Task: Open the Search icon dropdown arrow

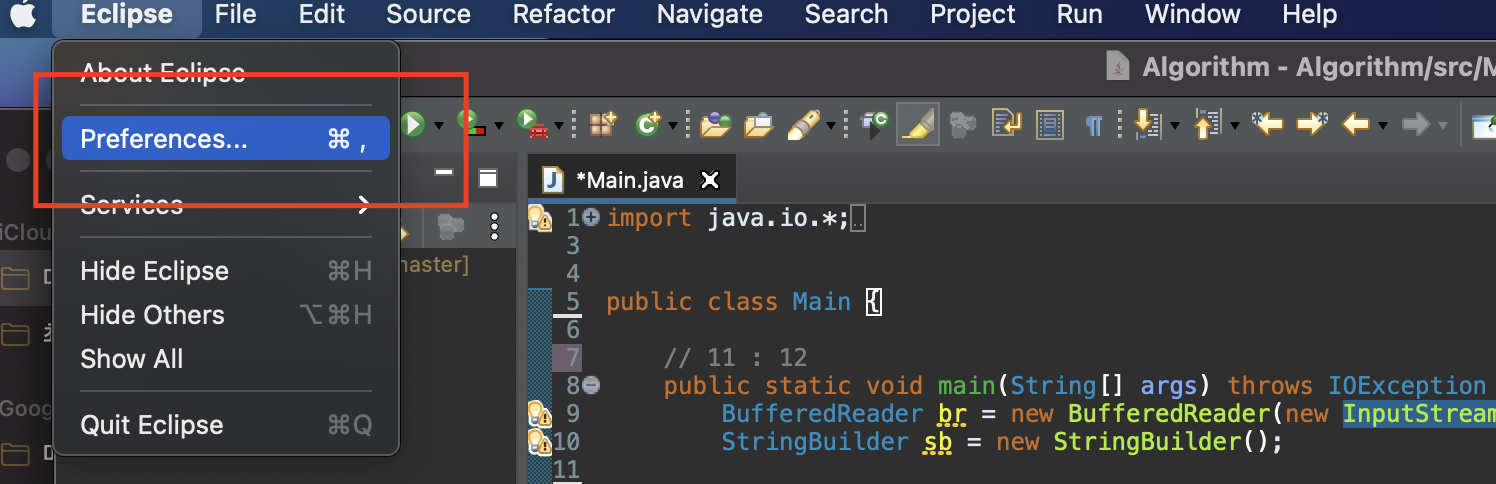Action: click(831, 126)
